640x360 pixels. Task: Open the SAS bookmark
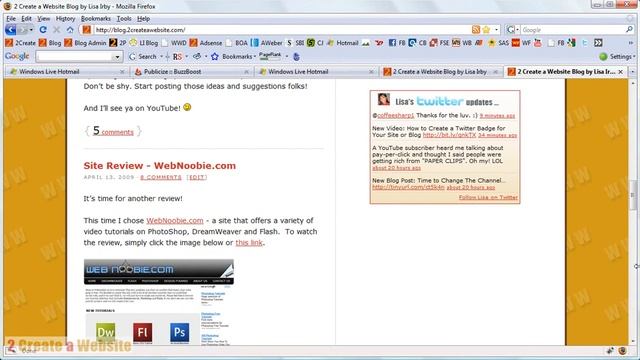click(x=498, y=43)
